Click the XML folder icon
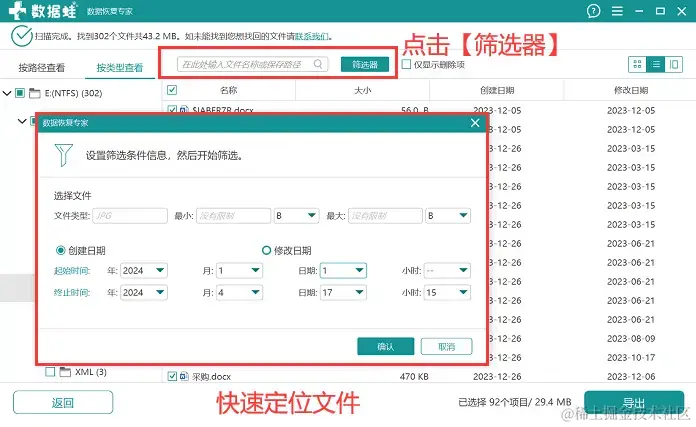 pyautogui.click(x=65, y=372)
